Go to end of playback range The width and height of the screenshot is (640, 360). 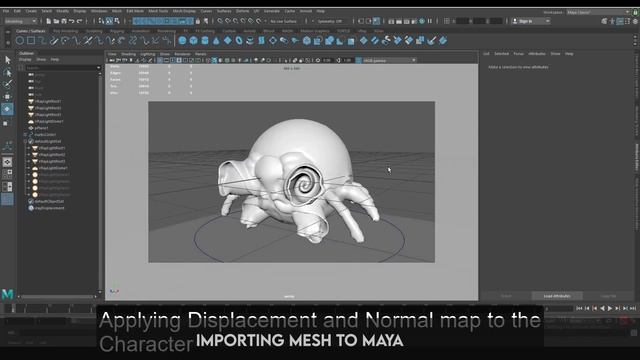(x=633, y=309)
